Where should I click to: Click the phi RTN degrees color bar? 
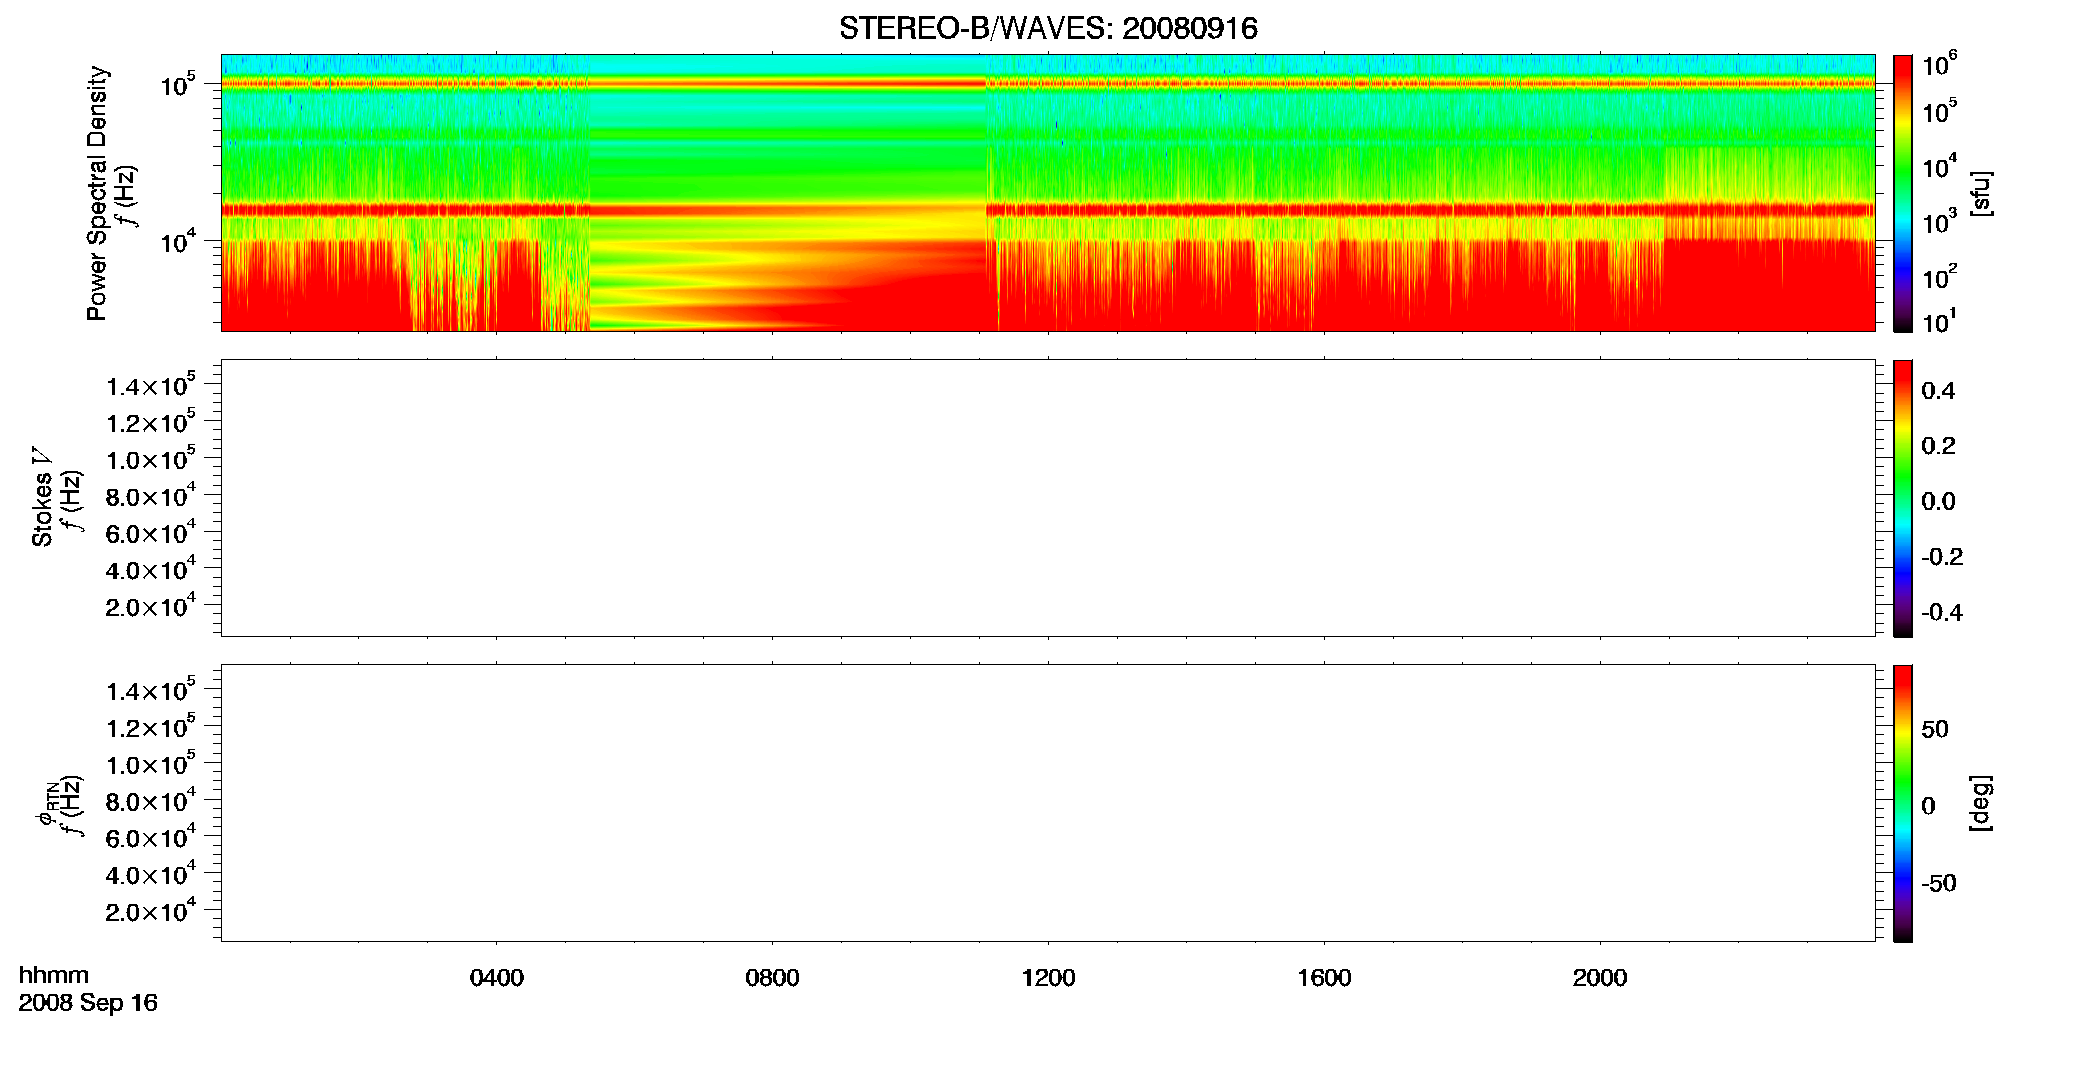tap(1903, 803)
